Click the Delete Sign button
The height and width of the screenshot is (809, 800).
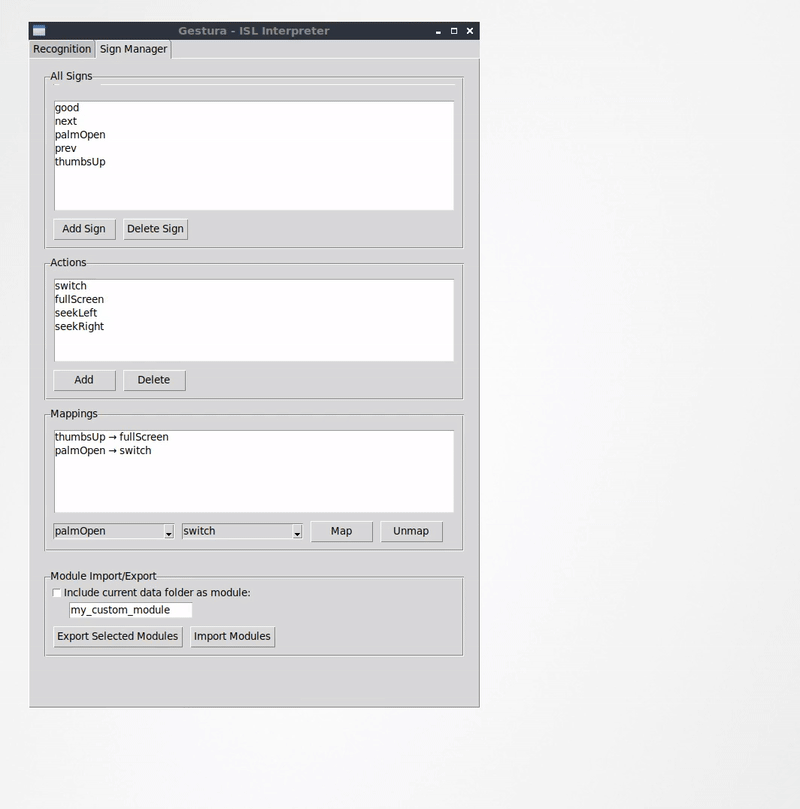pyautogui.click(x=155, y=229)
